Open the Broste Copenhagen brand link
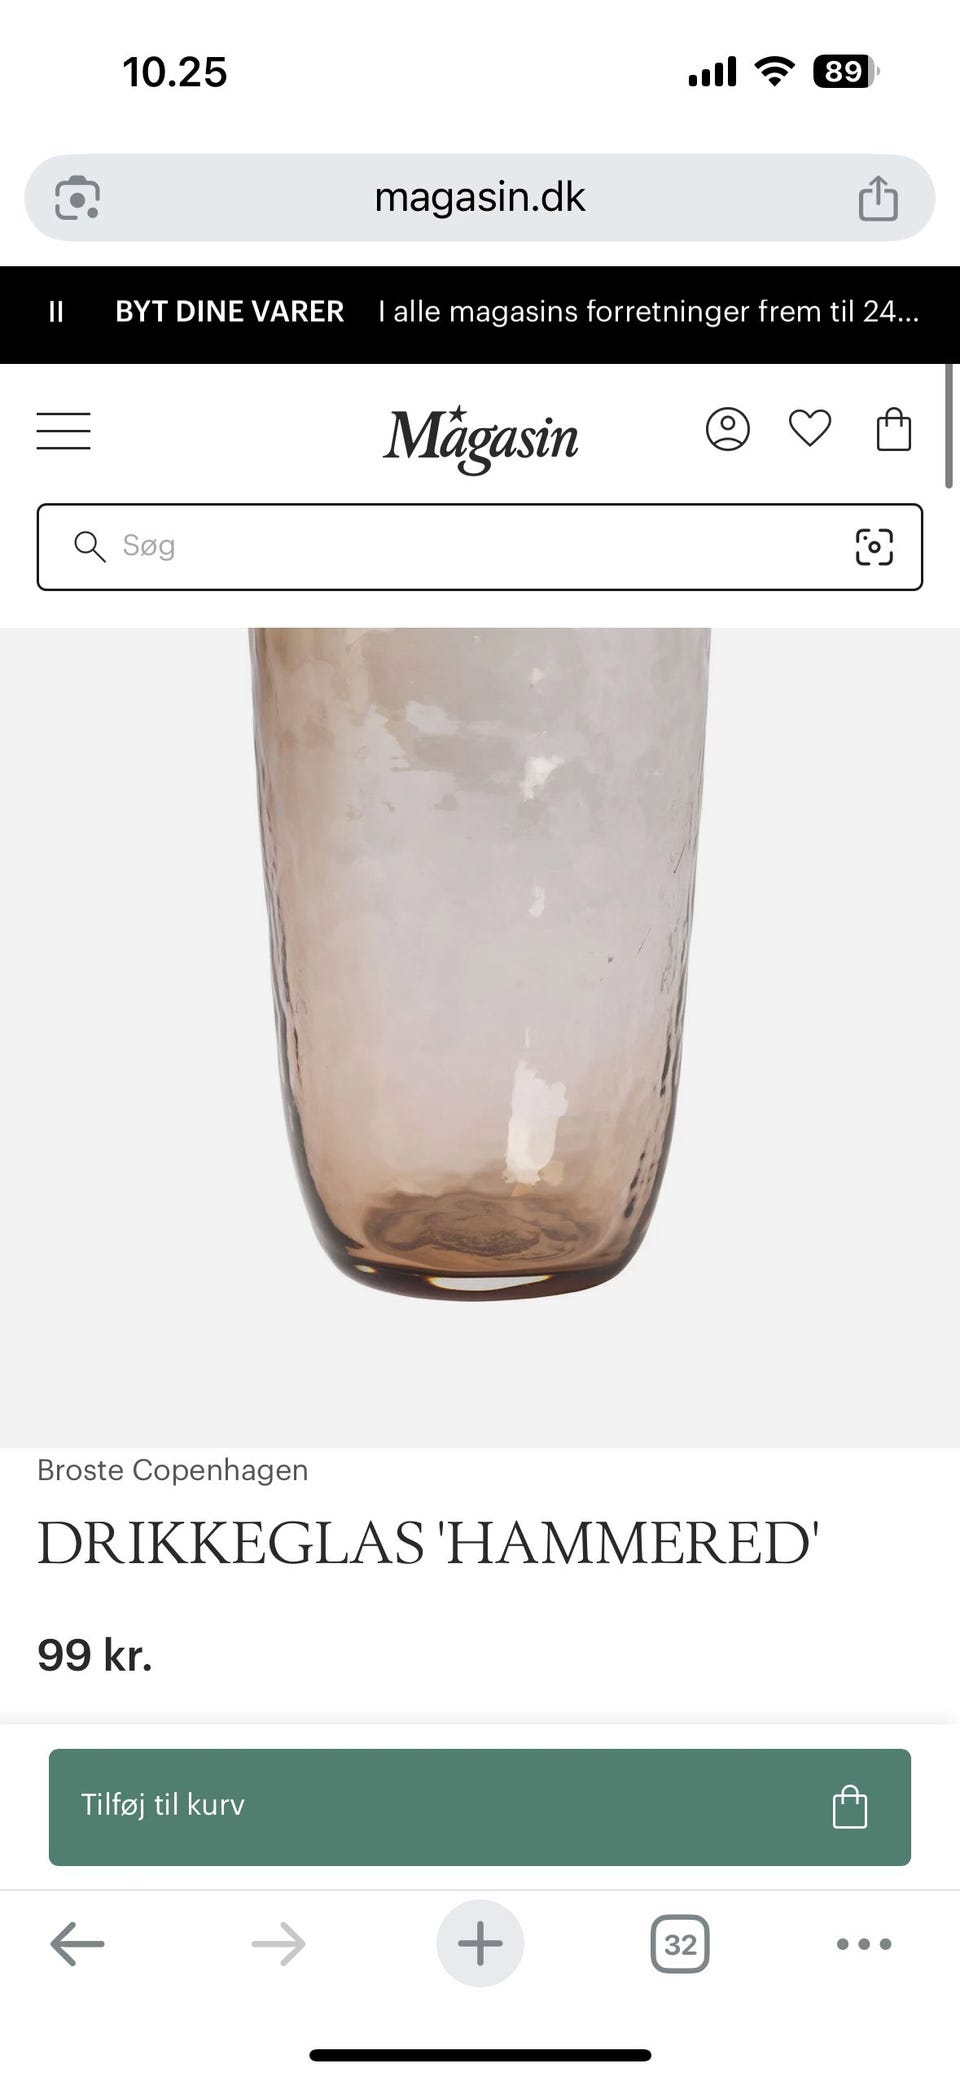Image resolution: width=960 pixels, height=2081 pixels. 173,1470
